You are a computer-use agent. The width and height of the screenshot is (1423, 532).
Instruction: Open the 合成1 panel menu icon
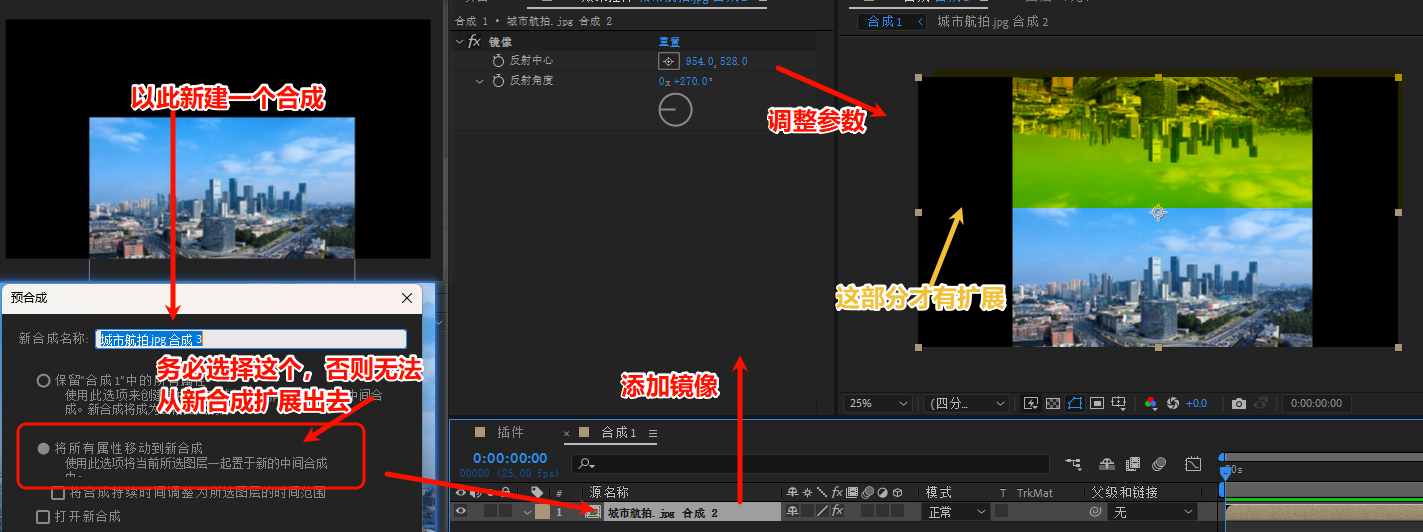[x=653, y=433]
